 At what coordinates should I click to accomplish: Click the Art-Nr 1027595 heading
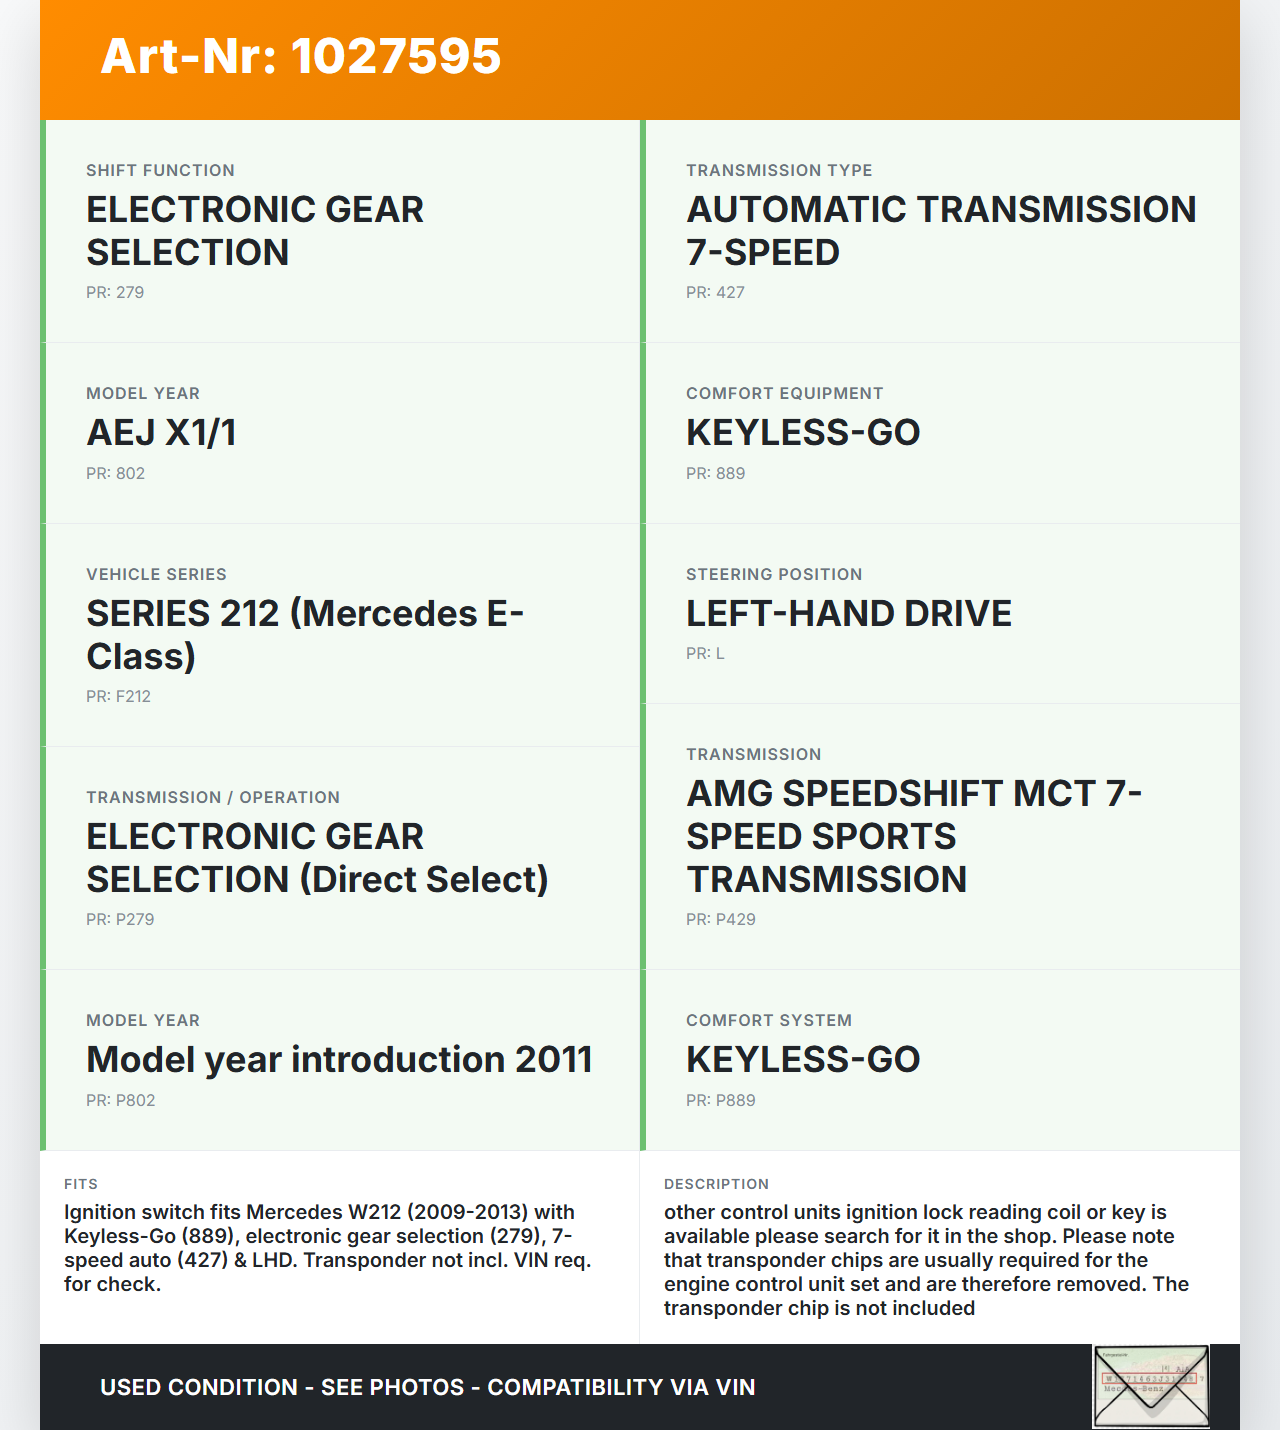[x=300, y=56]
